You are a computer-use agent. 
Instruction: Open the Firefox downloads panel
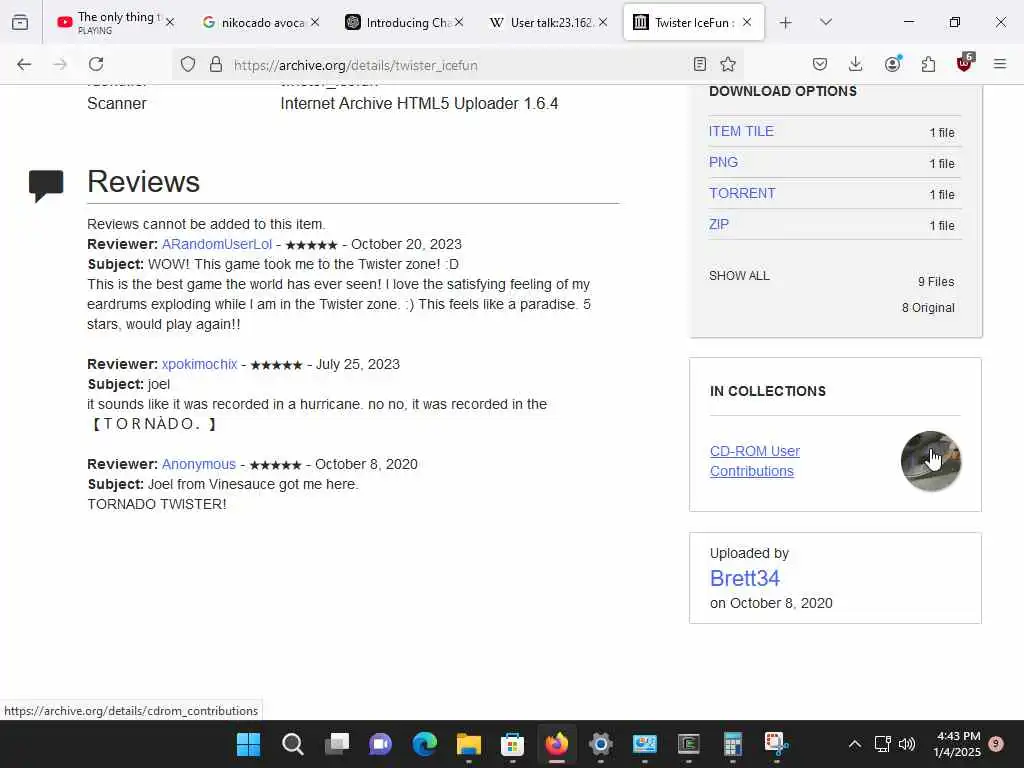856,64
